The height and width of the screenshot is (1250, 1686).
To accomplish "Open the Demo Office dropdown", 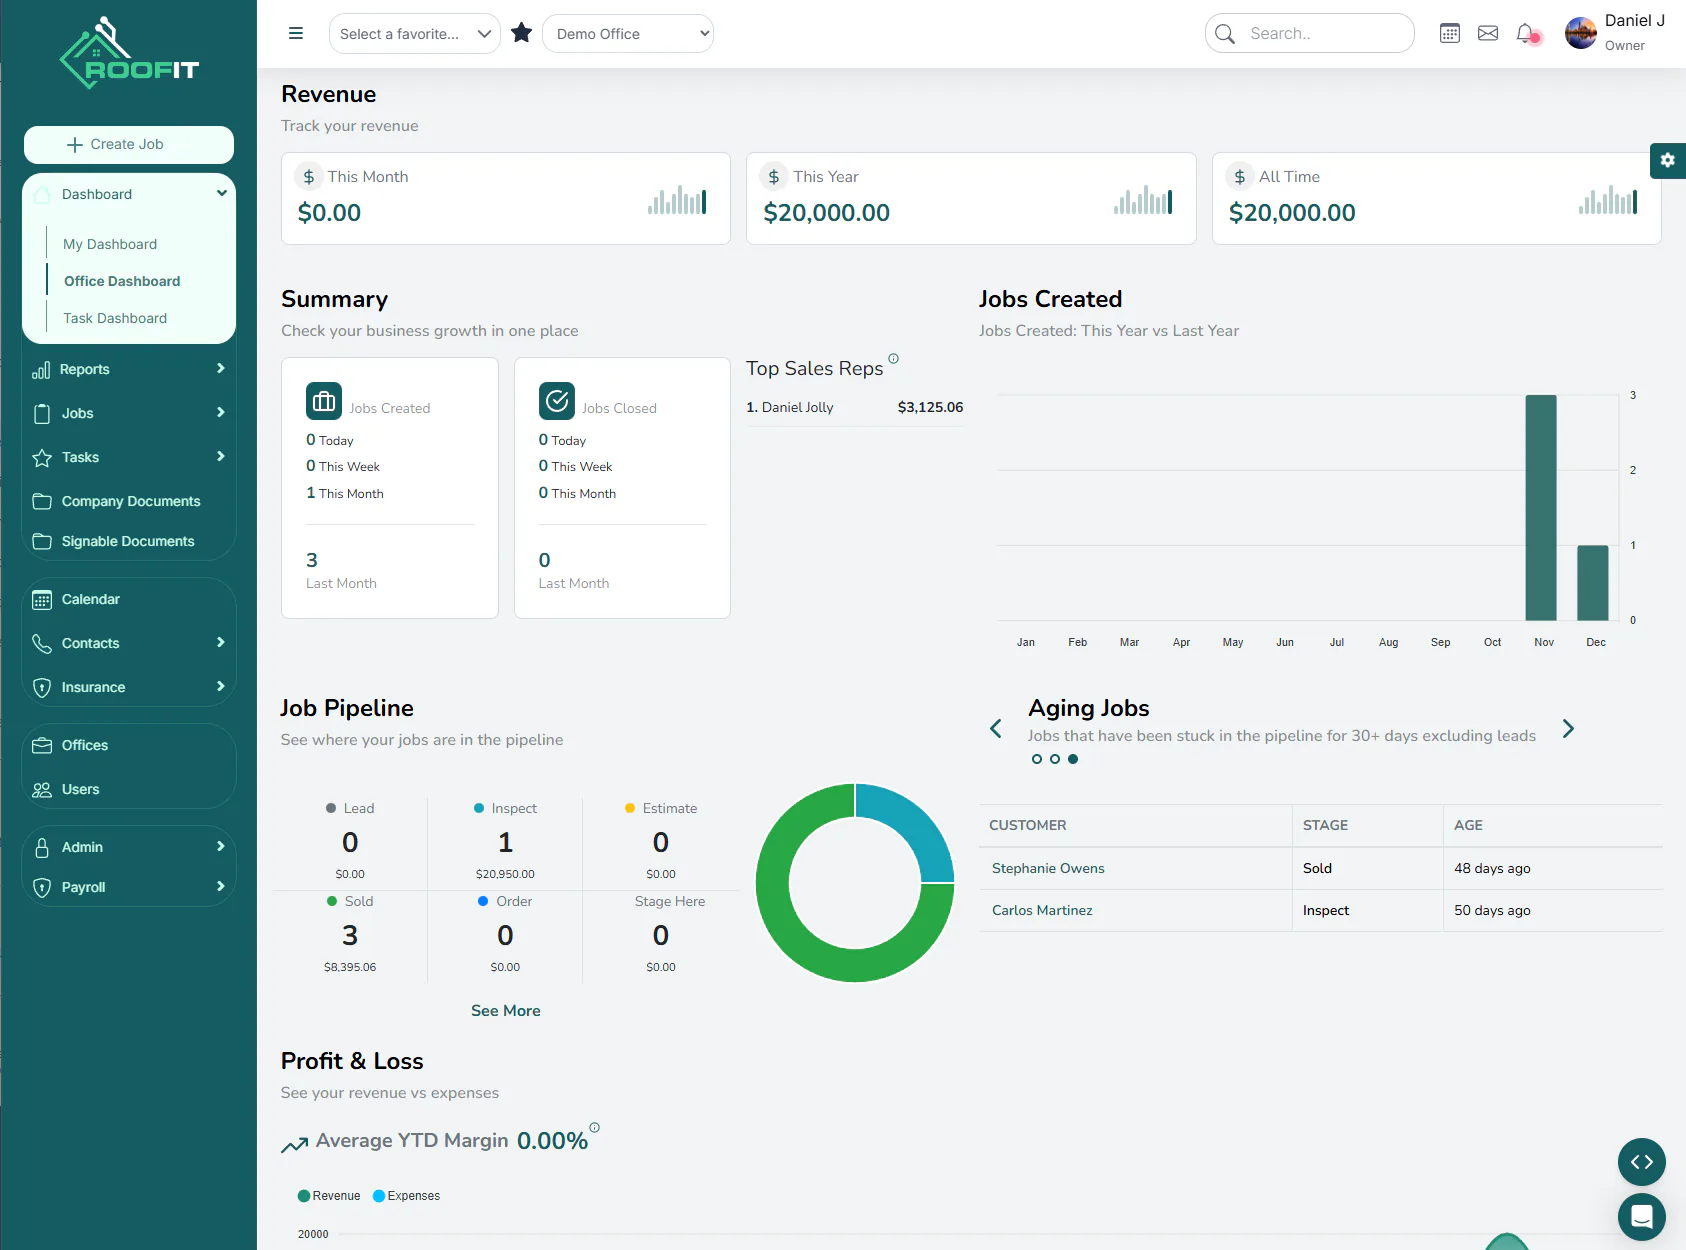I will pos(628,34).
